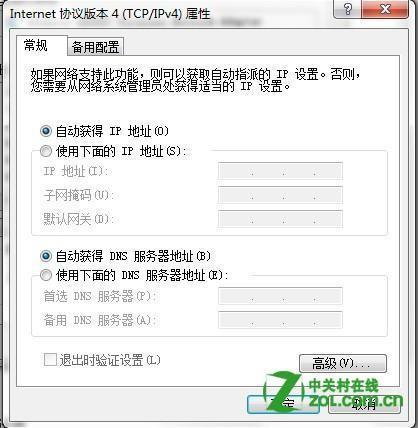
Task: Enable 退出时验证设置 checkbox
Action: 50,360
